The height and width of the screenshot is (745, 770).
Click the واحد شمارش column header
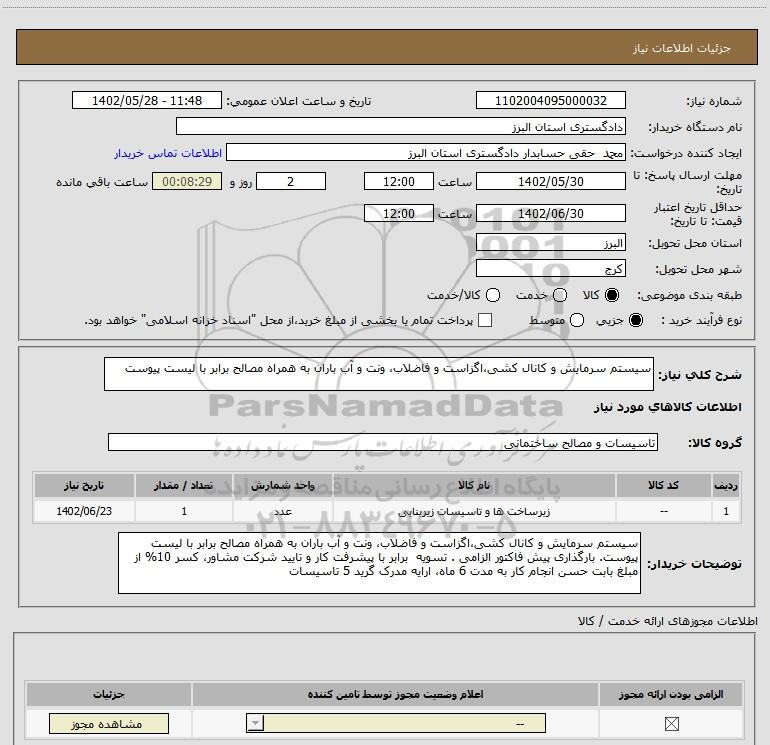(x=283, y=485)
